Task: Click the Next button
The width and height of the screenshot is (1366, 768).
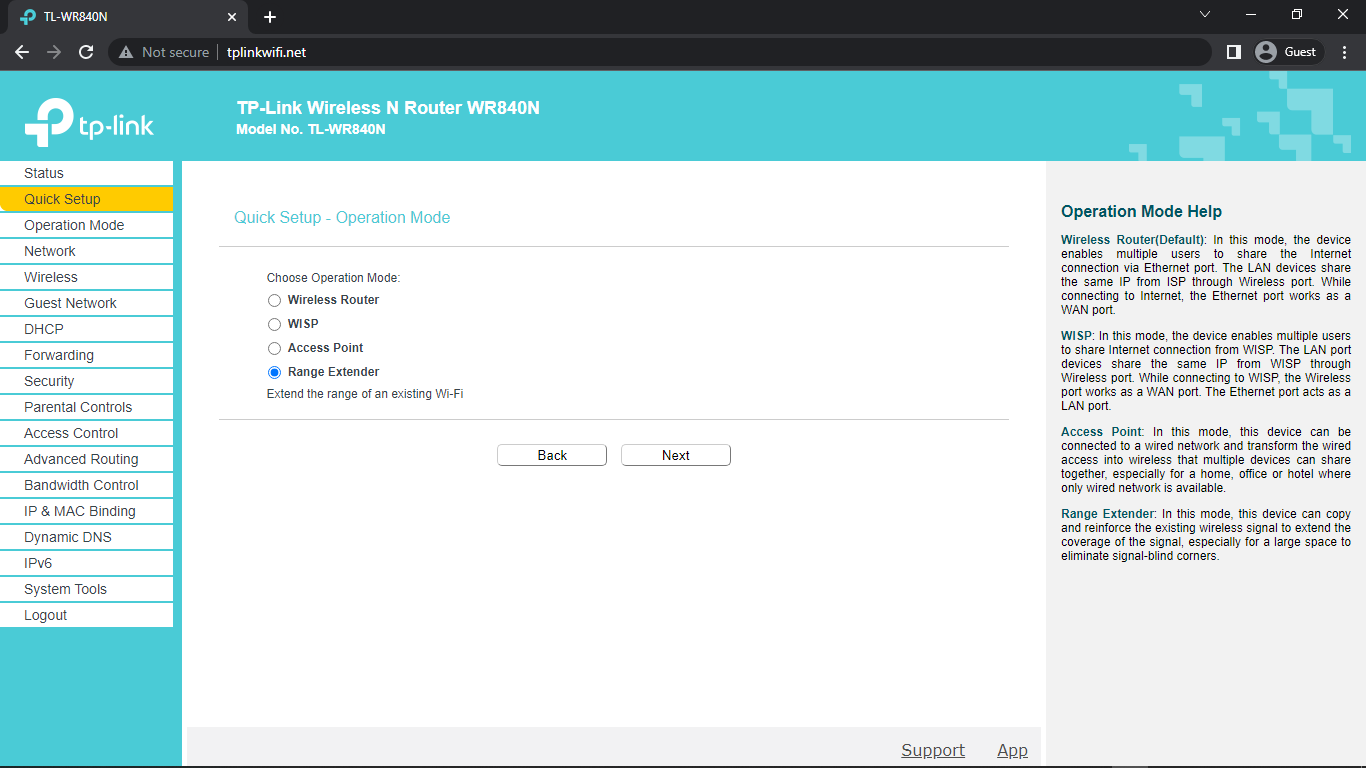Action: tap(676, 455)
